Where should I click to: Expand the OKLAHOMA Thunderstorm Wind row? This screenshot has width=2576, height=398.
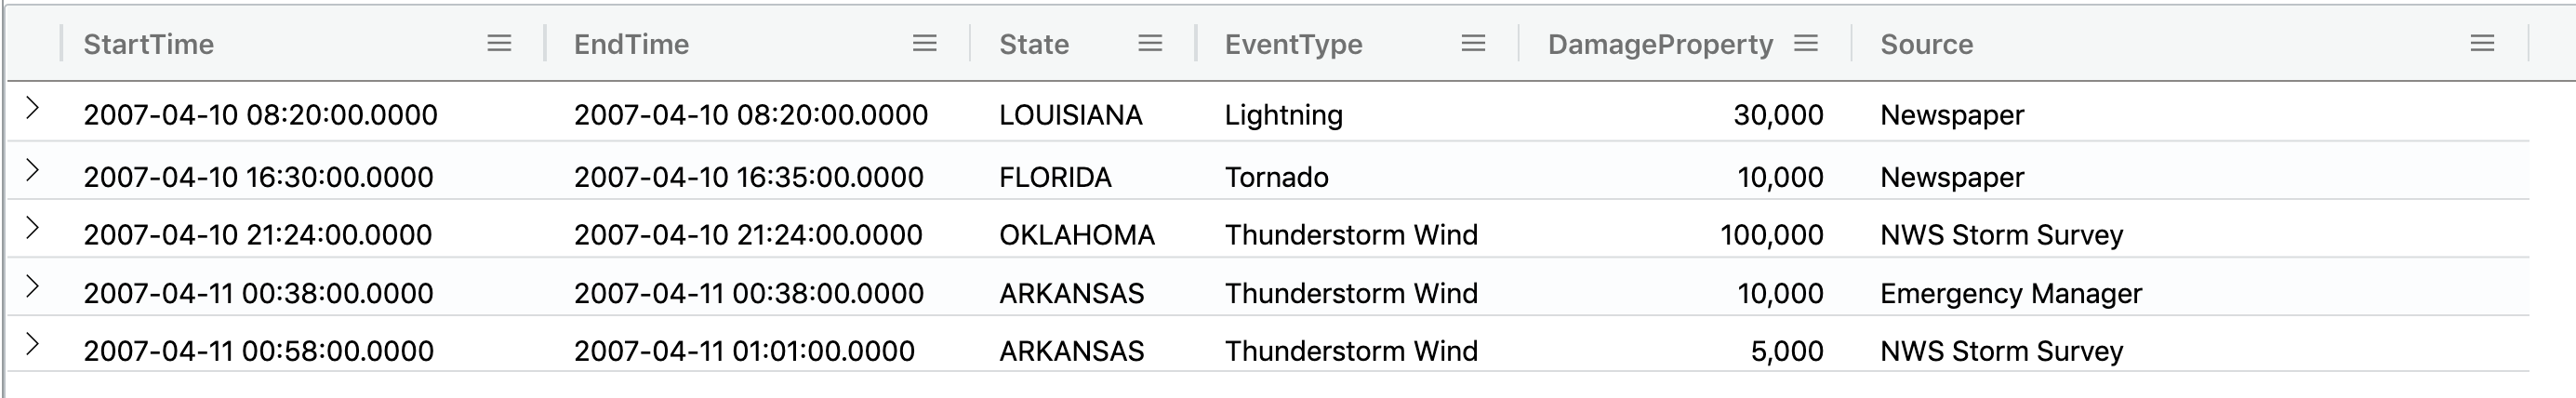point(33,228)
